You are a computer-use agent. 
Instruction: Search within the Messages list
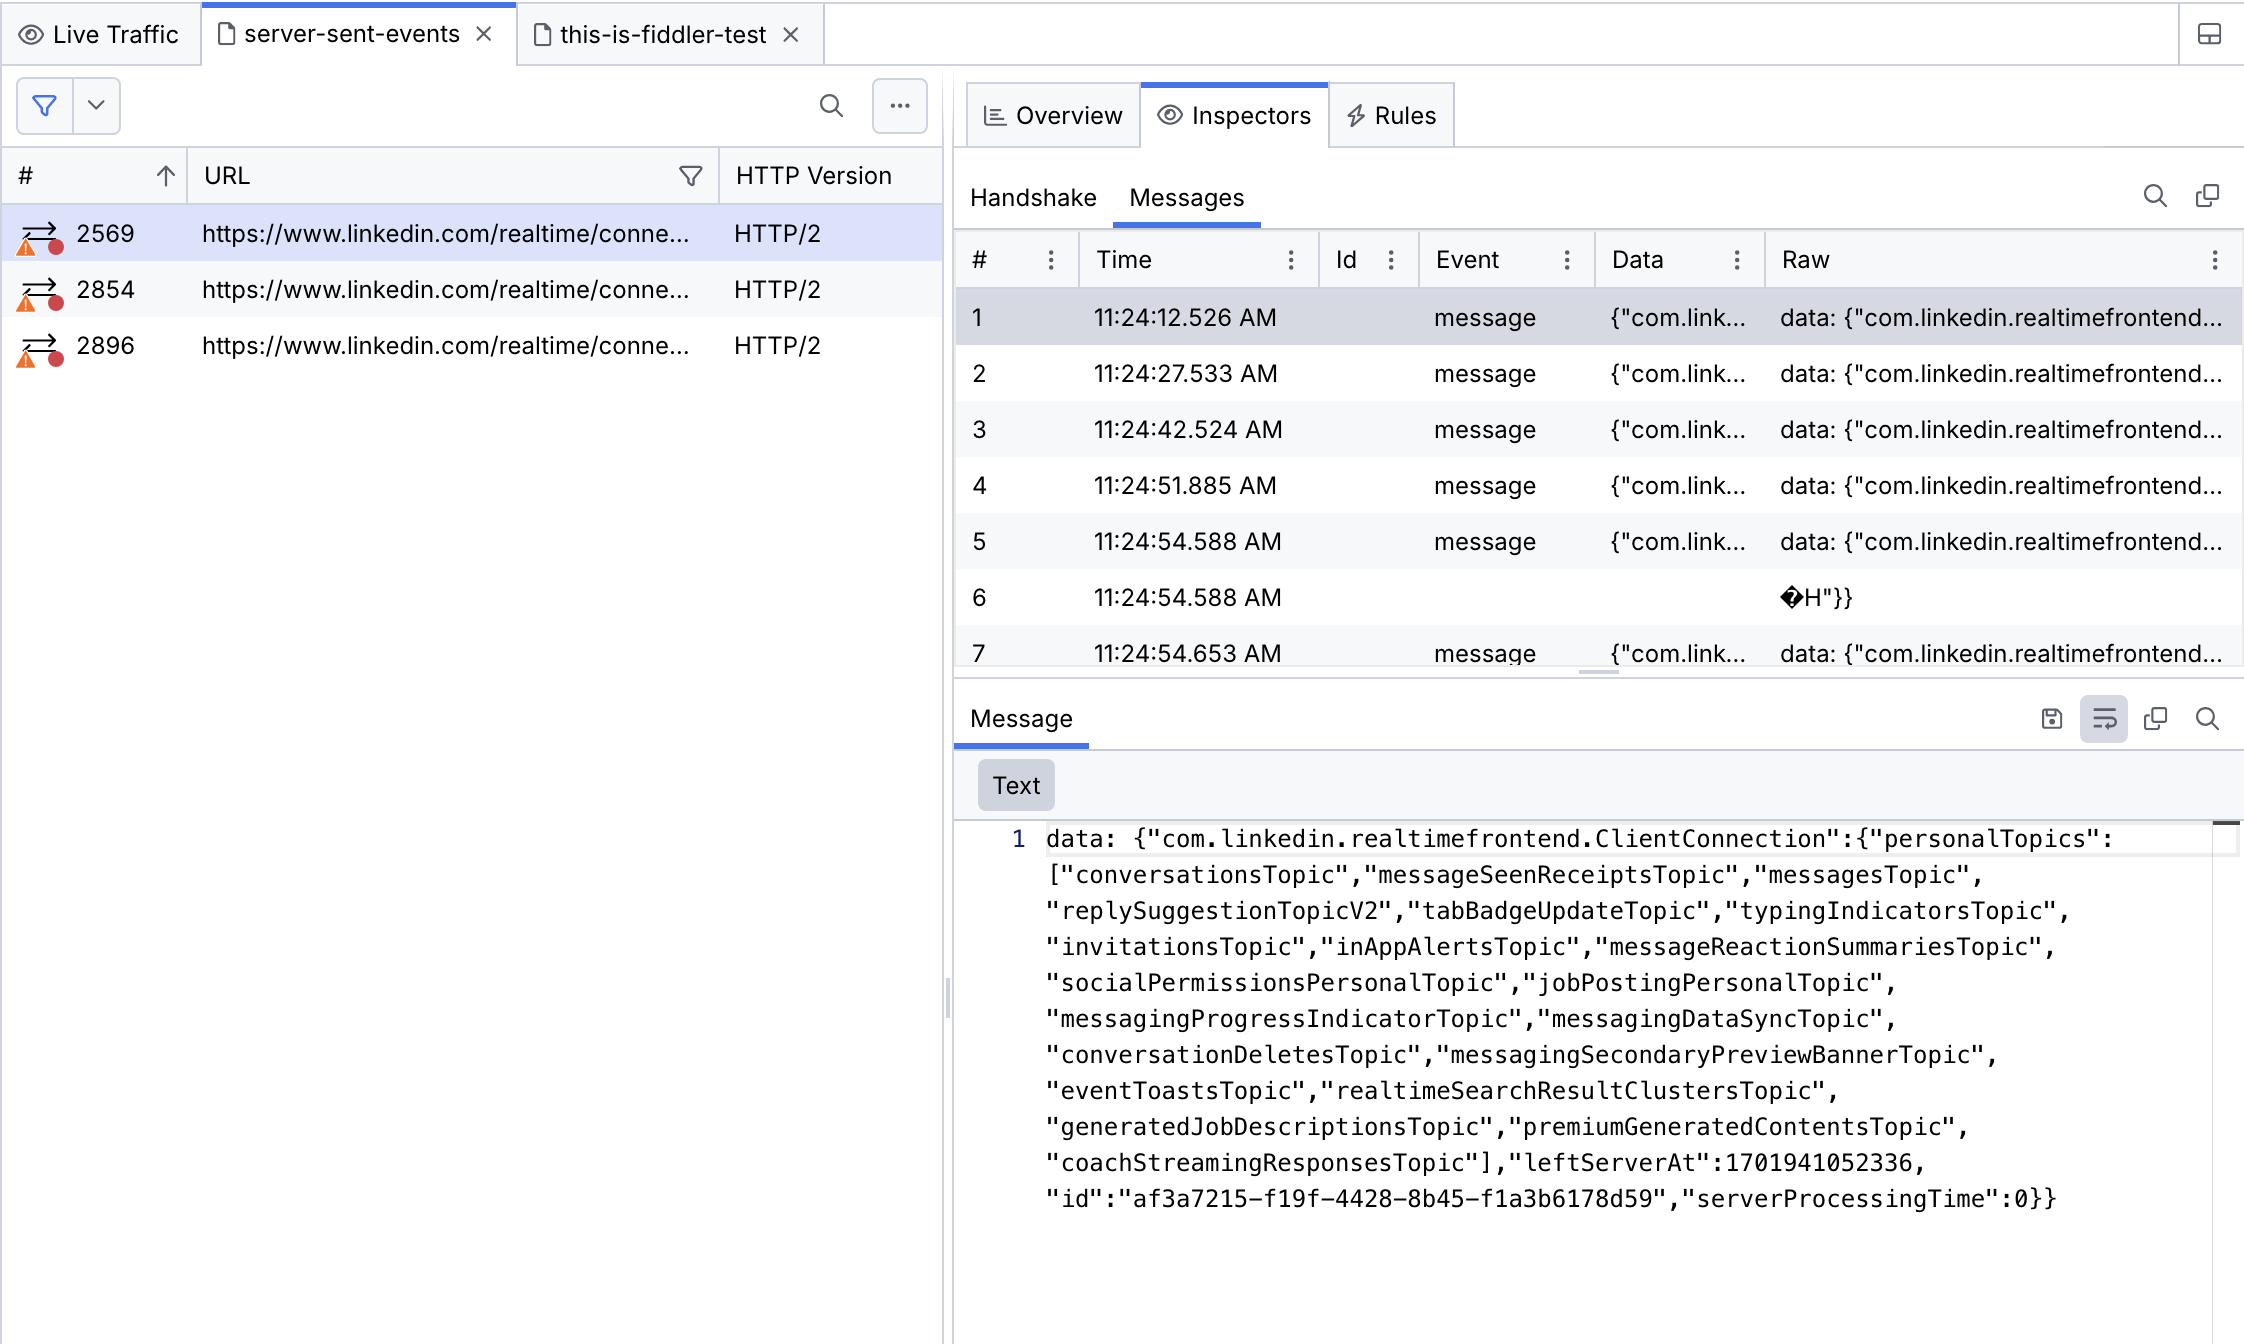point(2155,196)
